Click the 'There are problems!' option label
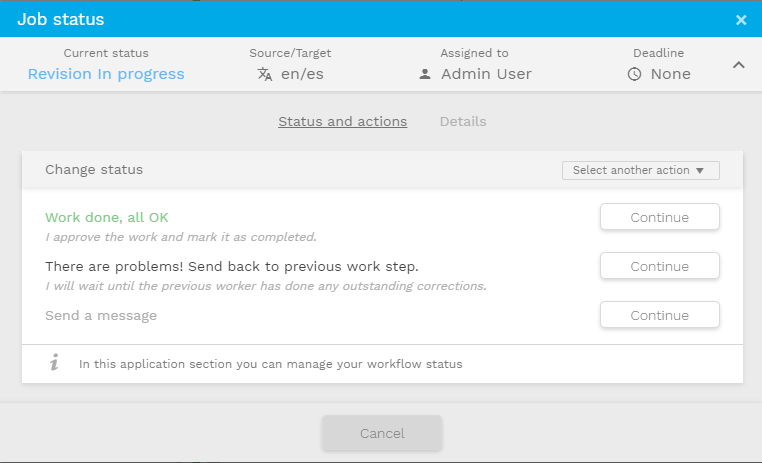 [x=231, y=266]
